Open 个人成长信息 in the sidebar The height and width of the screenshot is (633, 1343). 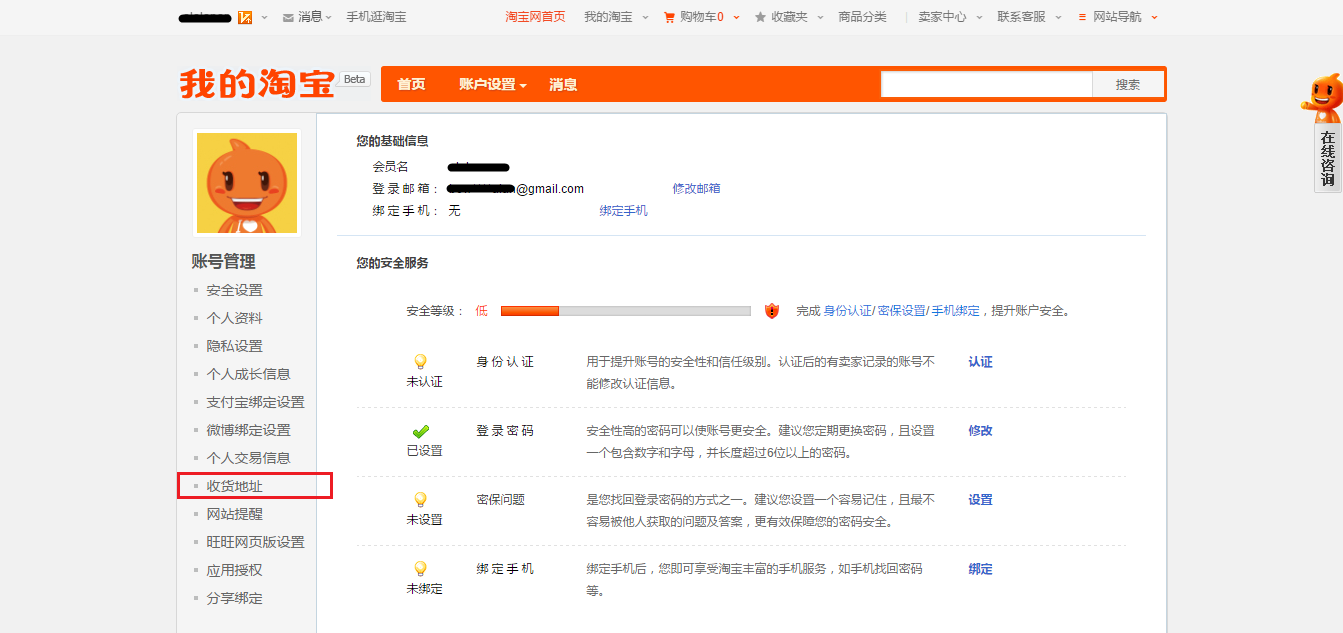[x=249, y=374]
